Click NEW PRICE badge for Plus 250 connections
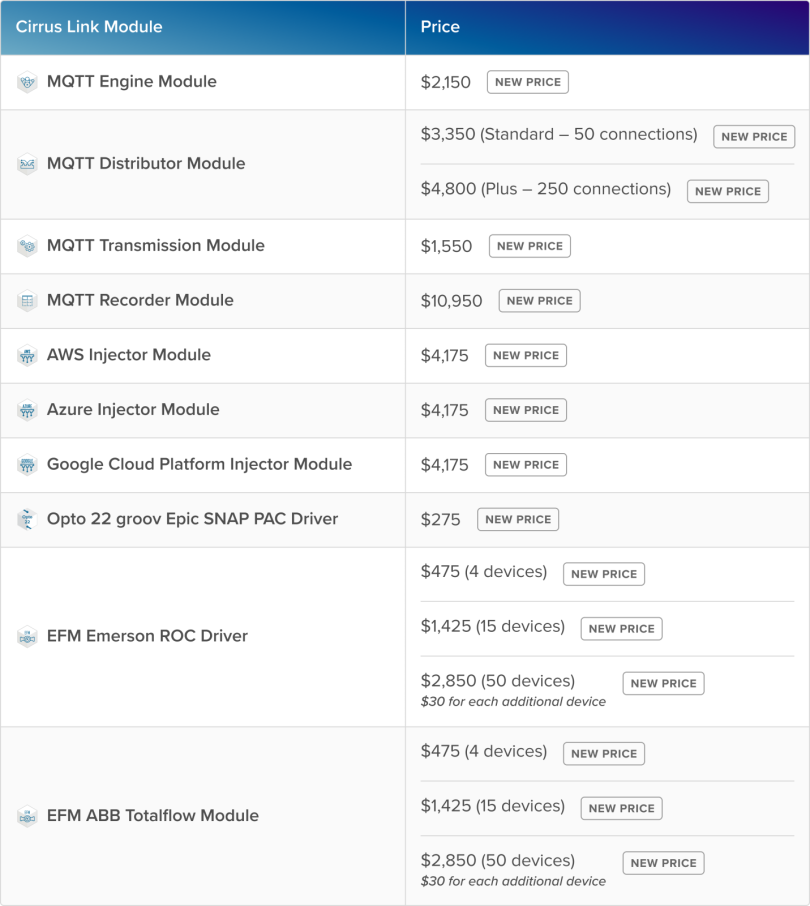The image size is (810, 906). 728,191
